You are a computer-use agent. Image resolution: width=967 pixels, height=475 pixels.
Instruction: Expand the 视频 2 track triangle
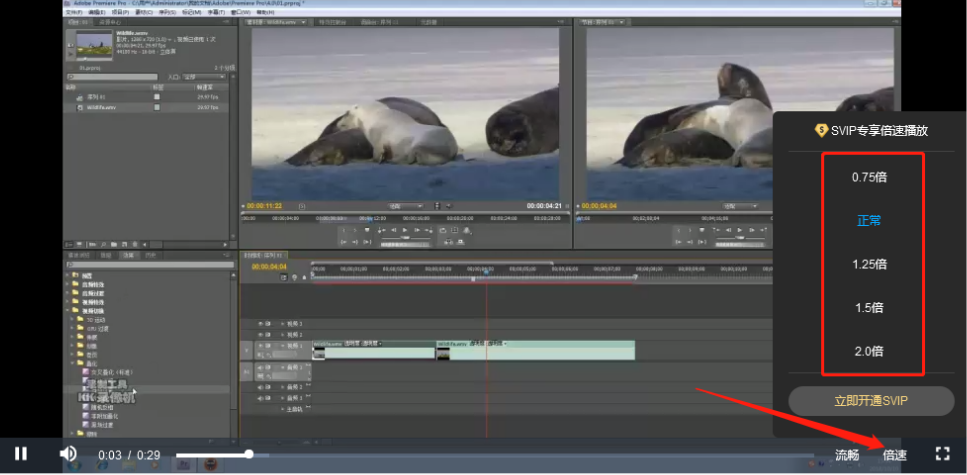281,335
